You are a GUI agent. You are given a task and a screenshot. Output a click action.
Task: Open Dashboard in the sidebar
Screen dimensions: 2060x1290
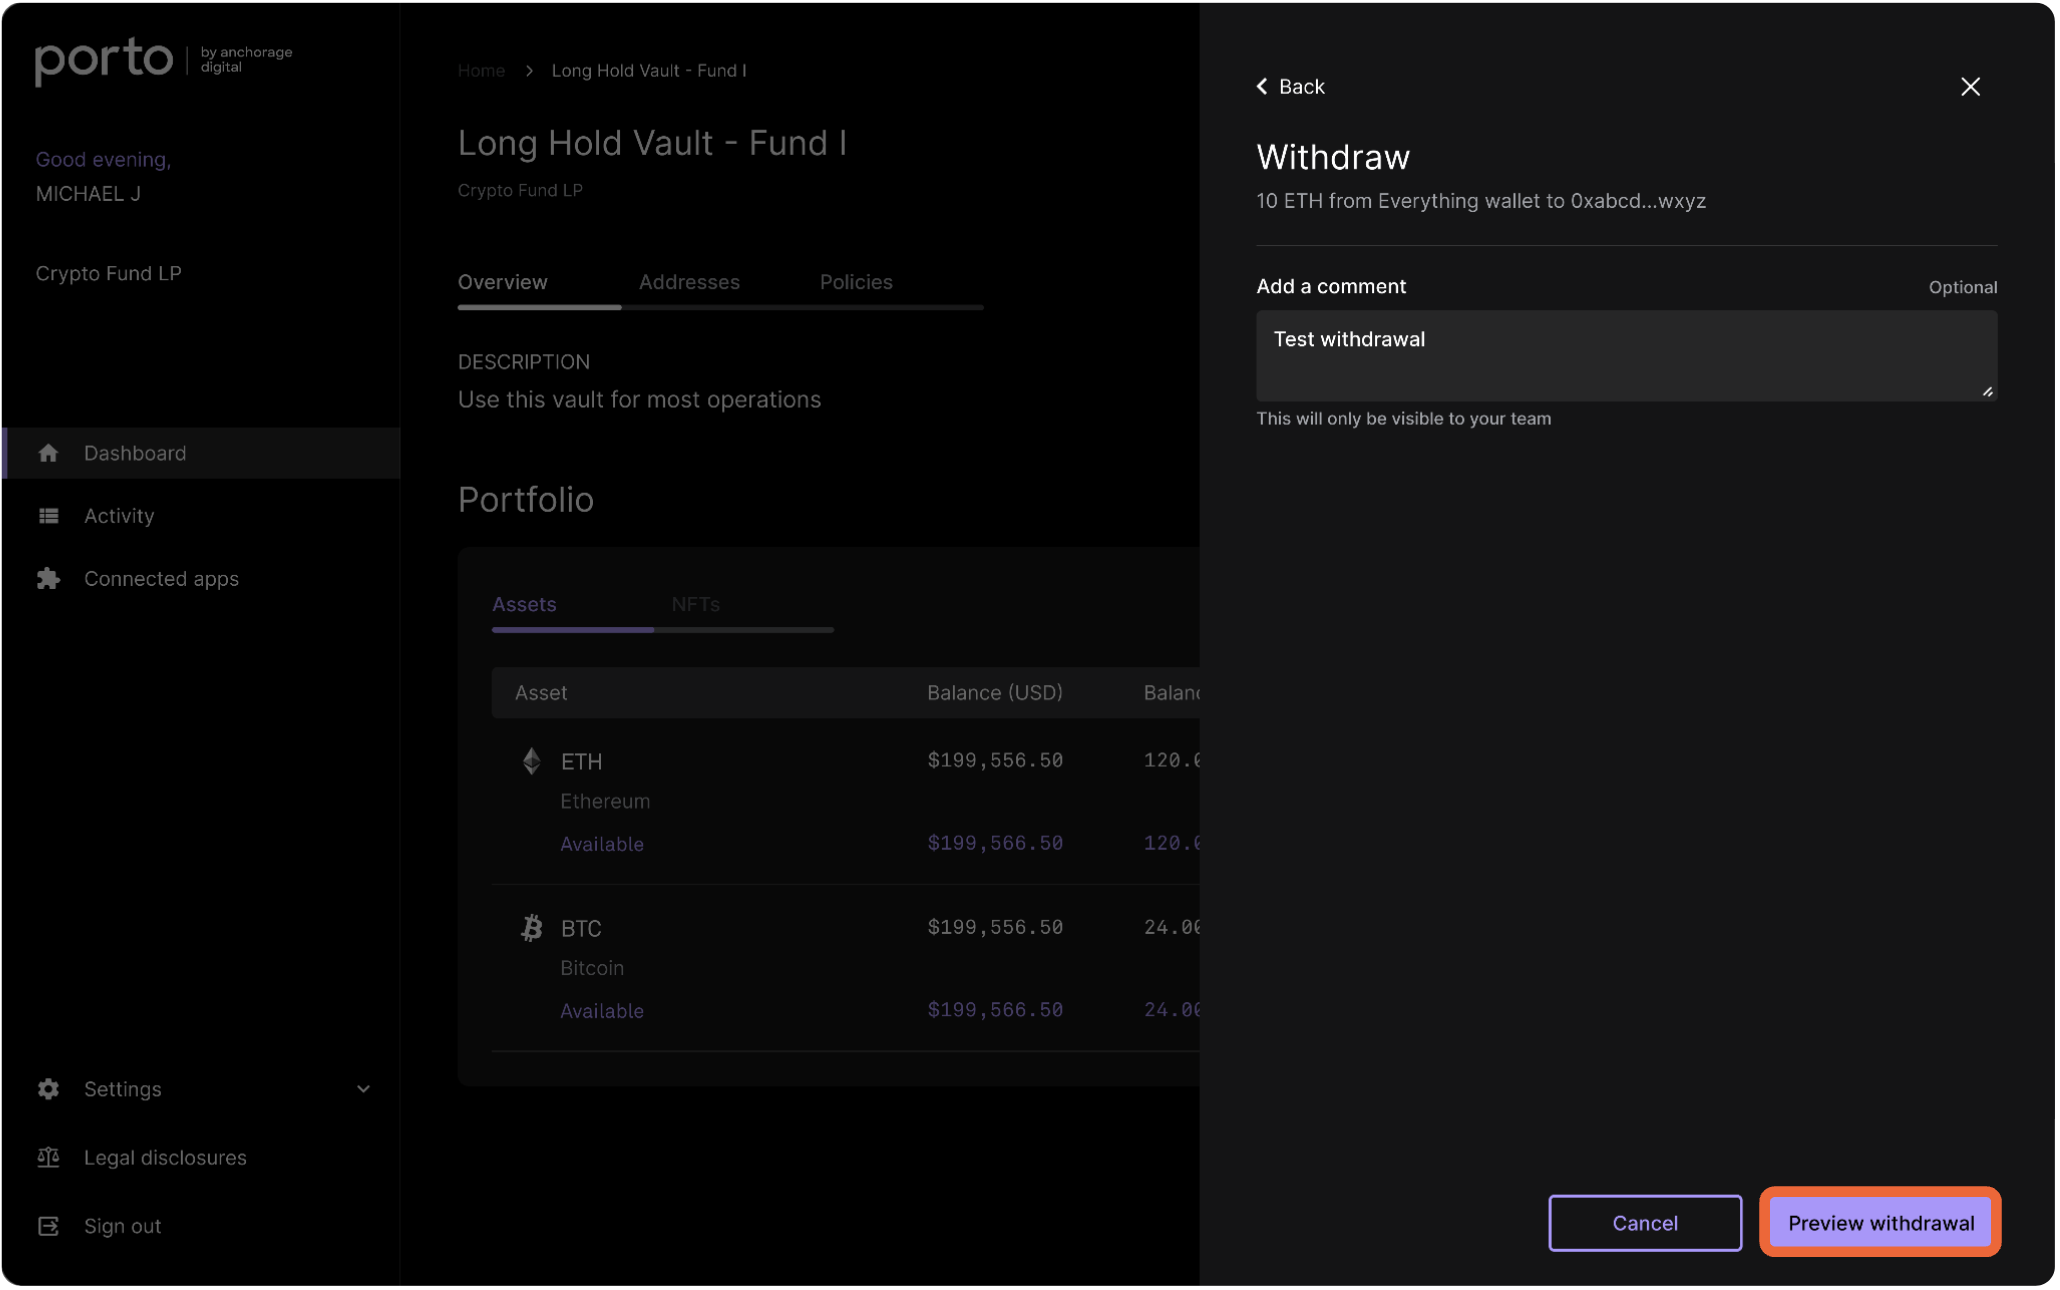click(x=201, y=453)
